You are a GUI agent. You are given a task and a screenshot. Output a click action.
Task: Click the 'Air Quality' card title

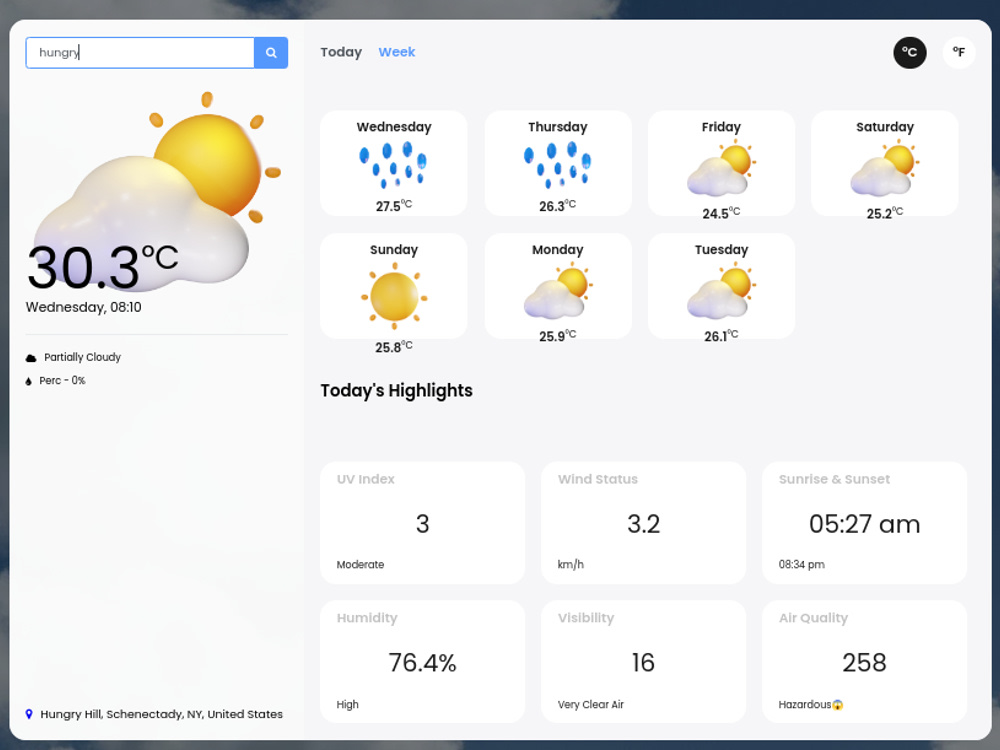coord(813,618)
